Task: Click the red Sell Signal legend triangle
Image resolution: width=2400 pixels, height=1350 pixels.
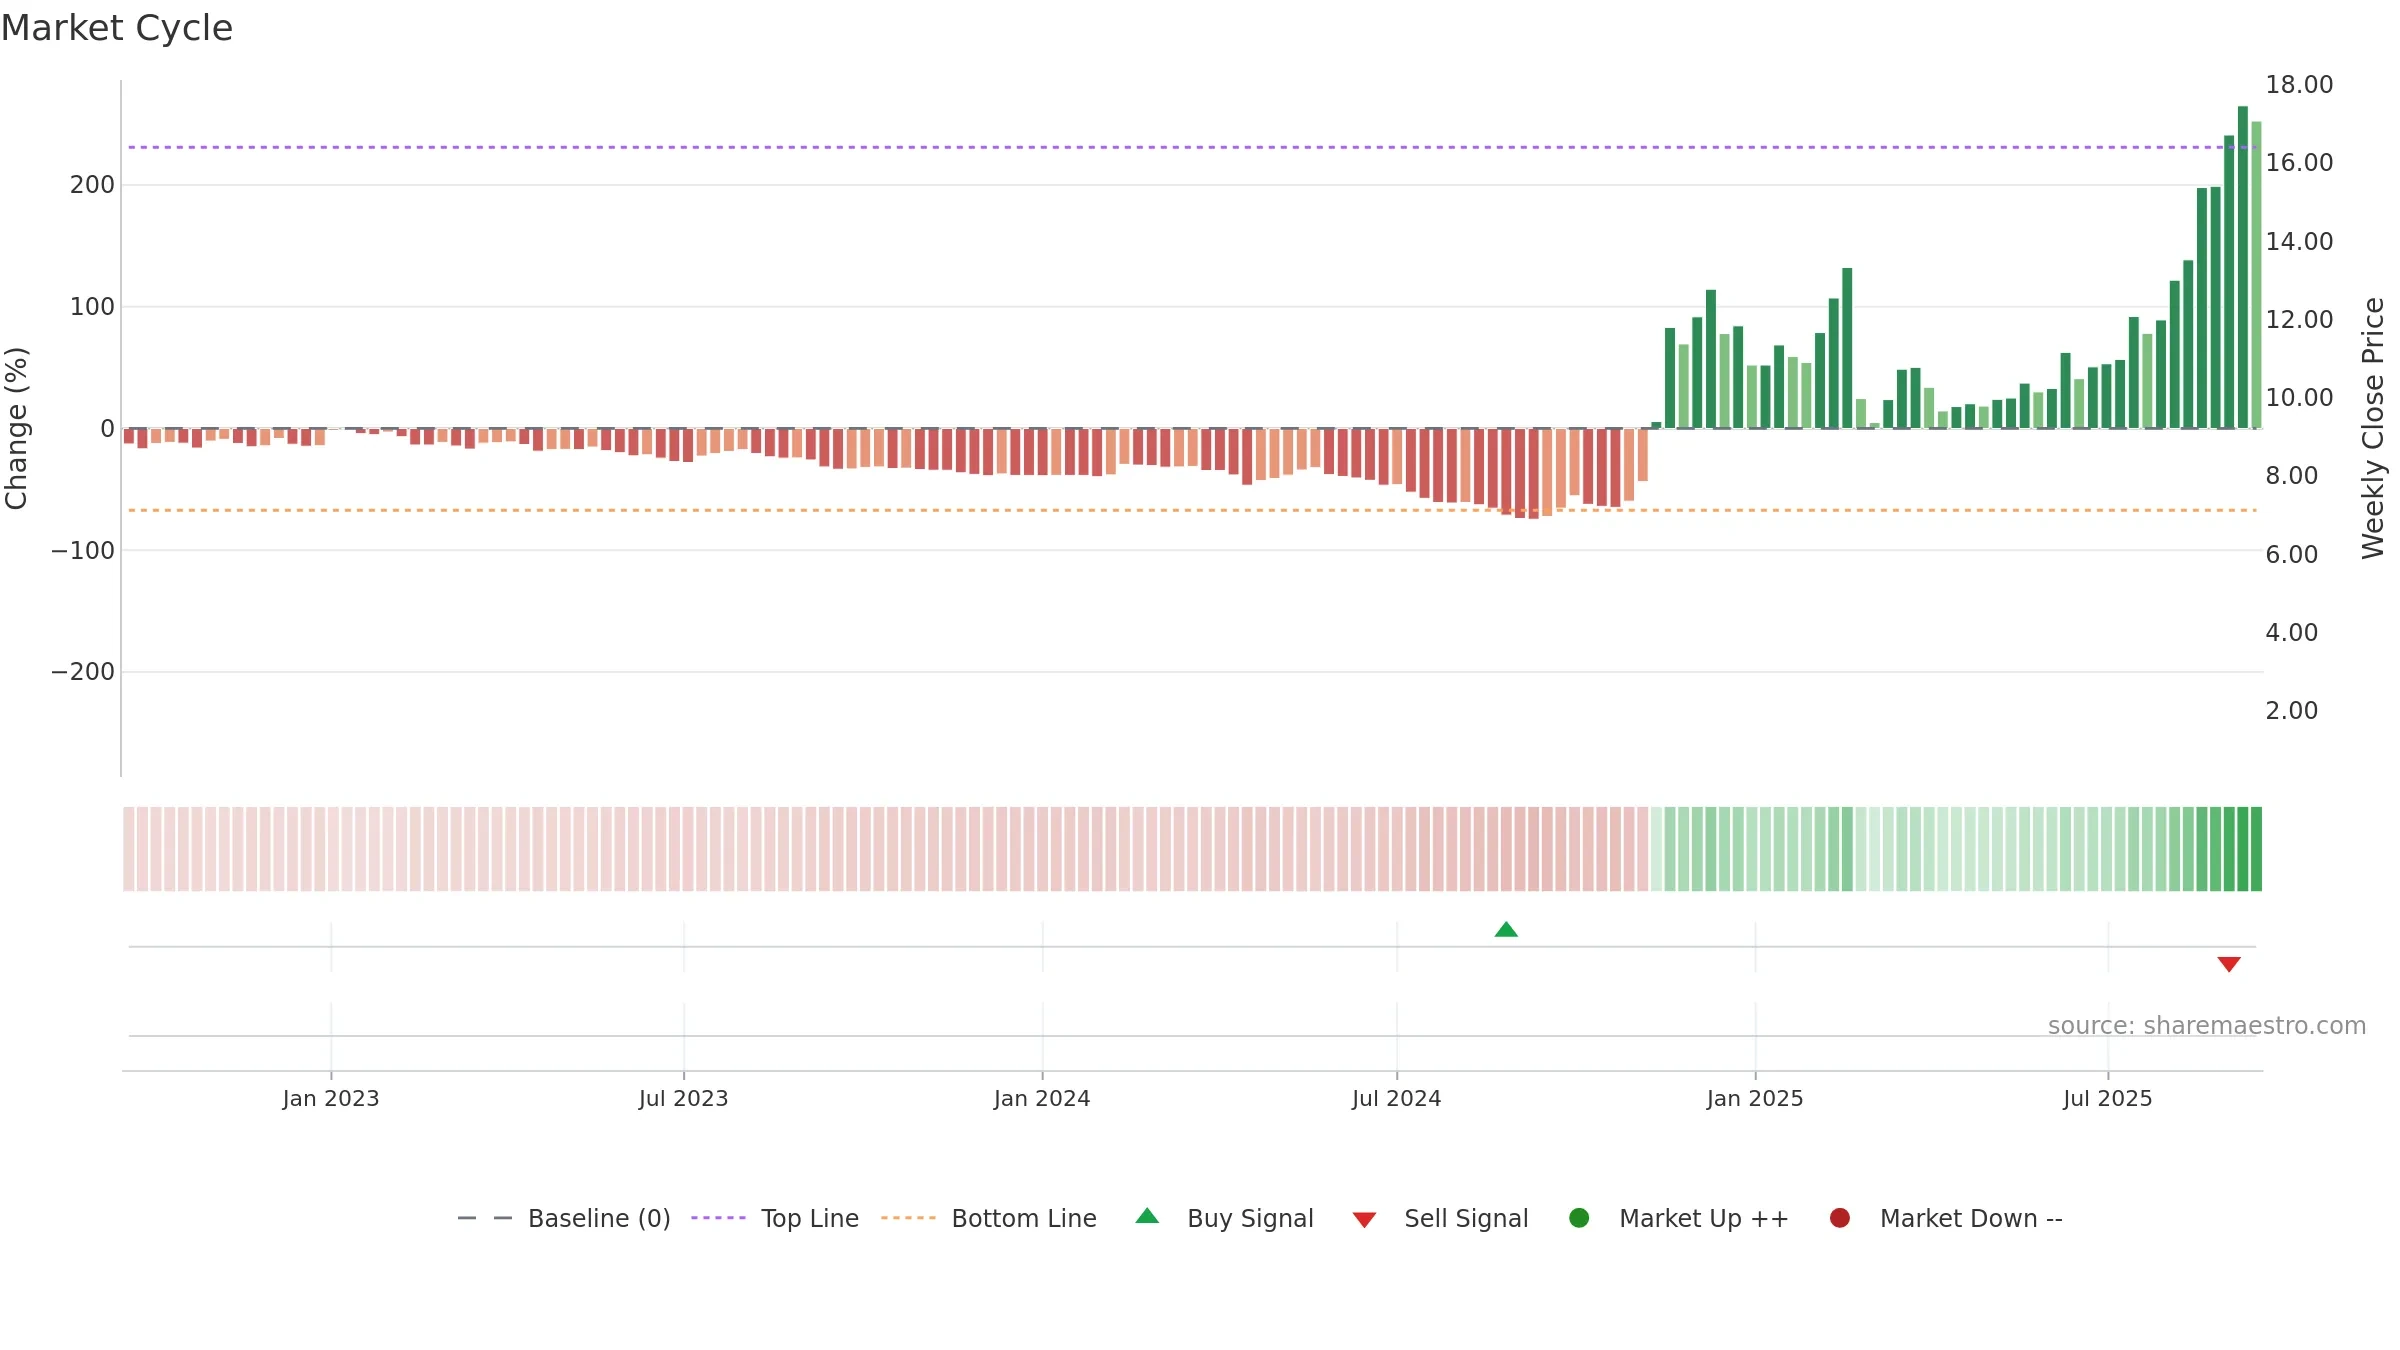Action: point(1364,1220)
